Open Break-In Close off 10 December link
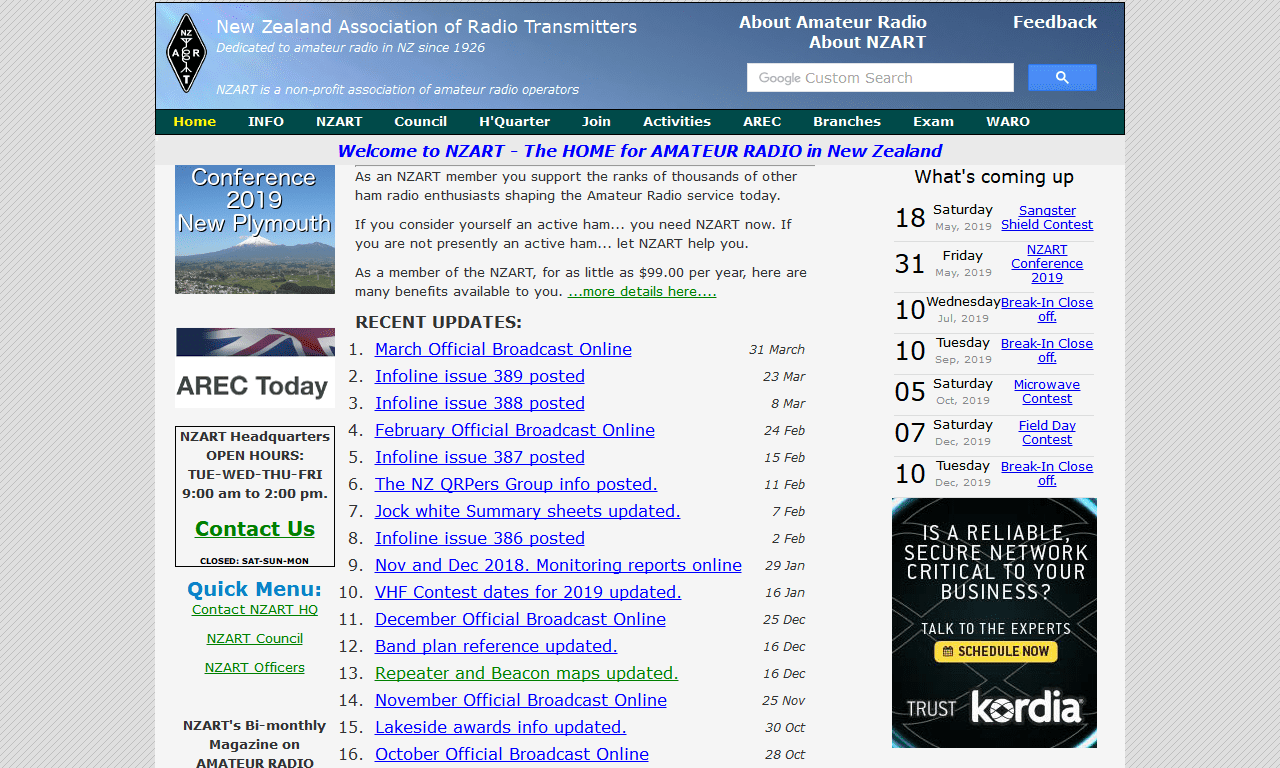 [x=1047, y=474]
